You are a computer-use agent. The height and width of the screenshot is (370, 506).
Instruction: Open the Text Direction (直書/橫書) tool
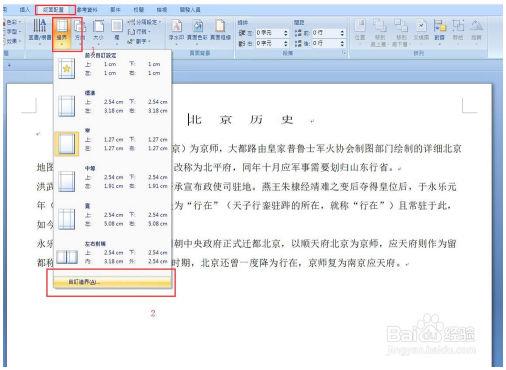pyautogui.click(x=39, y=30)
